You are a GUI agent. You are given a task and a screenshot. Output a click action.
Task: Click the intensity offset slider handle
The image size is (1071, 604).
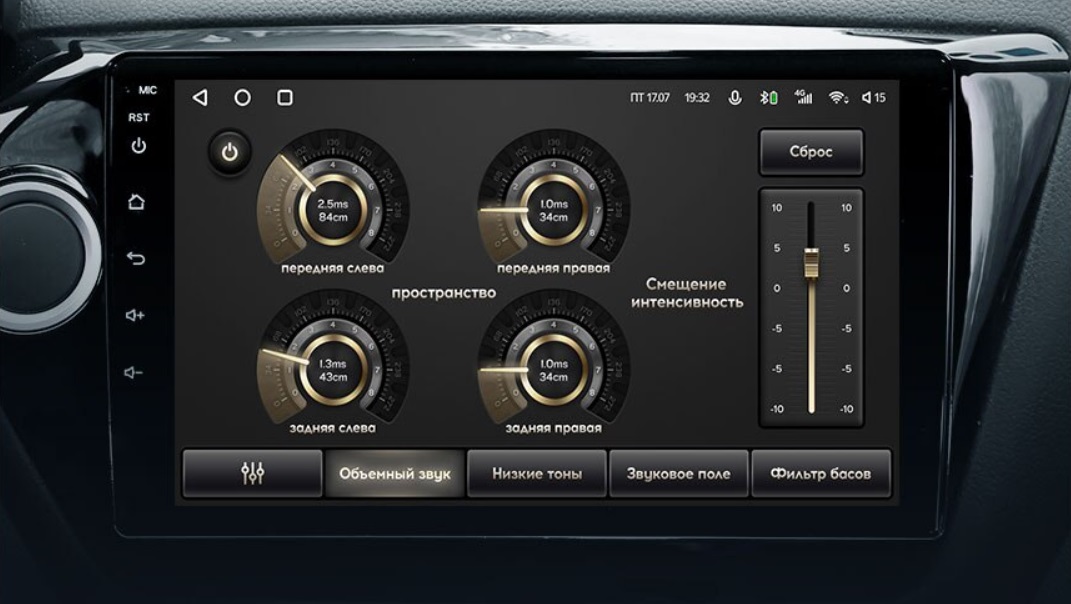tap(811, 263)
